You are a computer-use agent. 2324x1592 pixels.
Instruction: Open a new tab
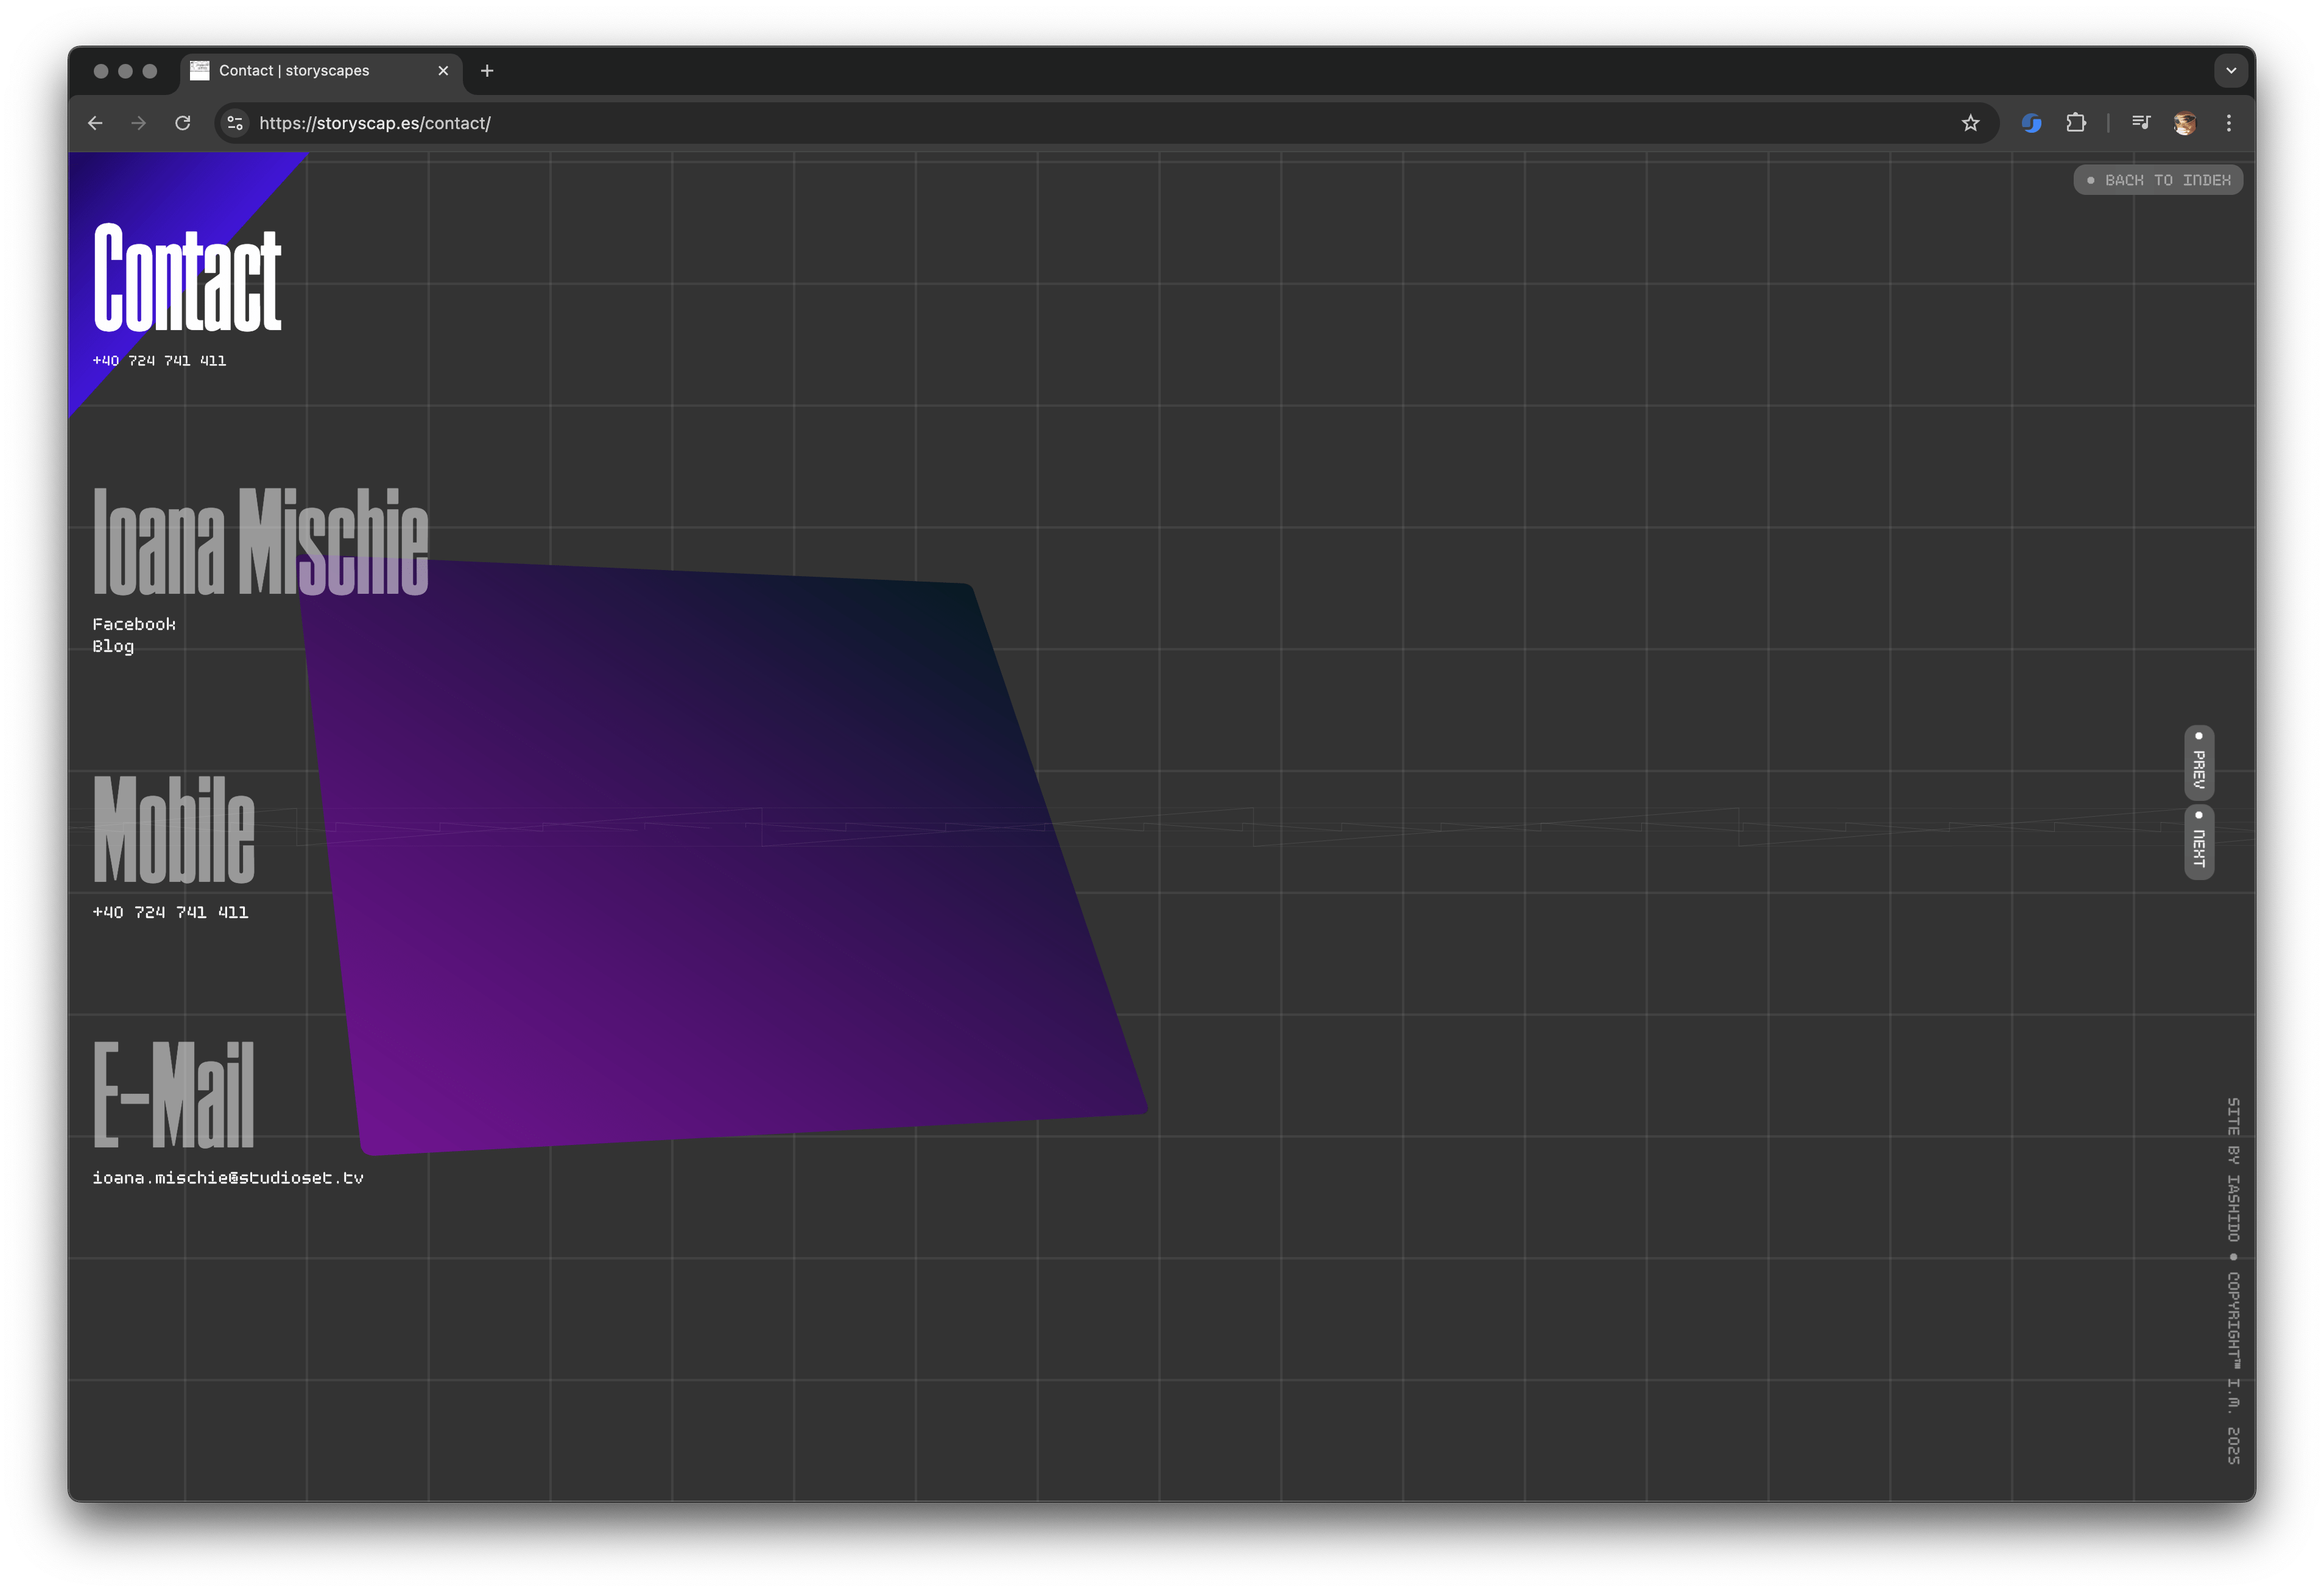[487, 71]
